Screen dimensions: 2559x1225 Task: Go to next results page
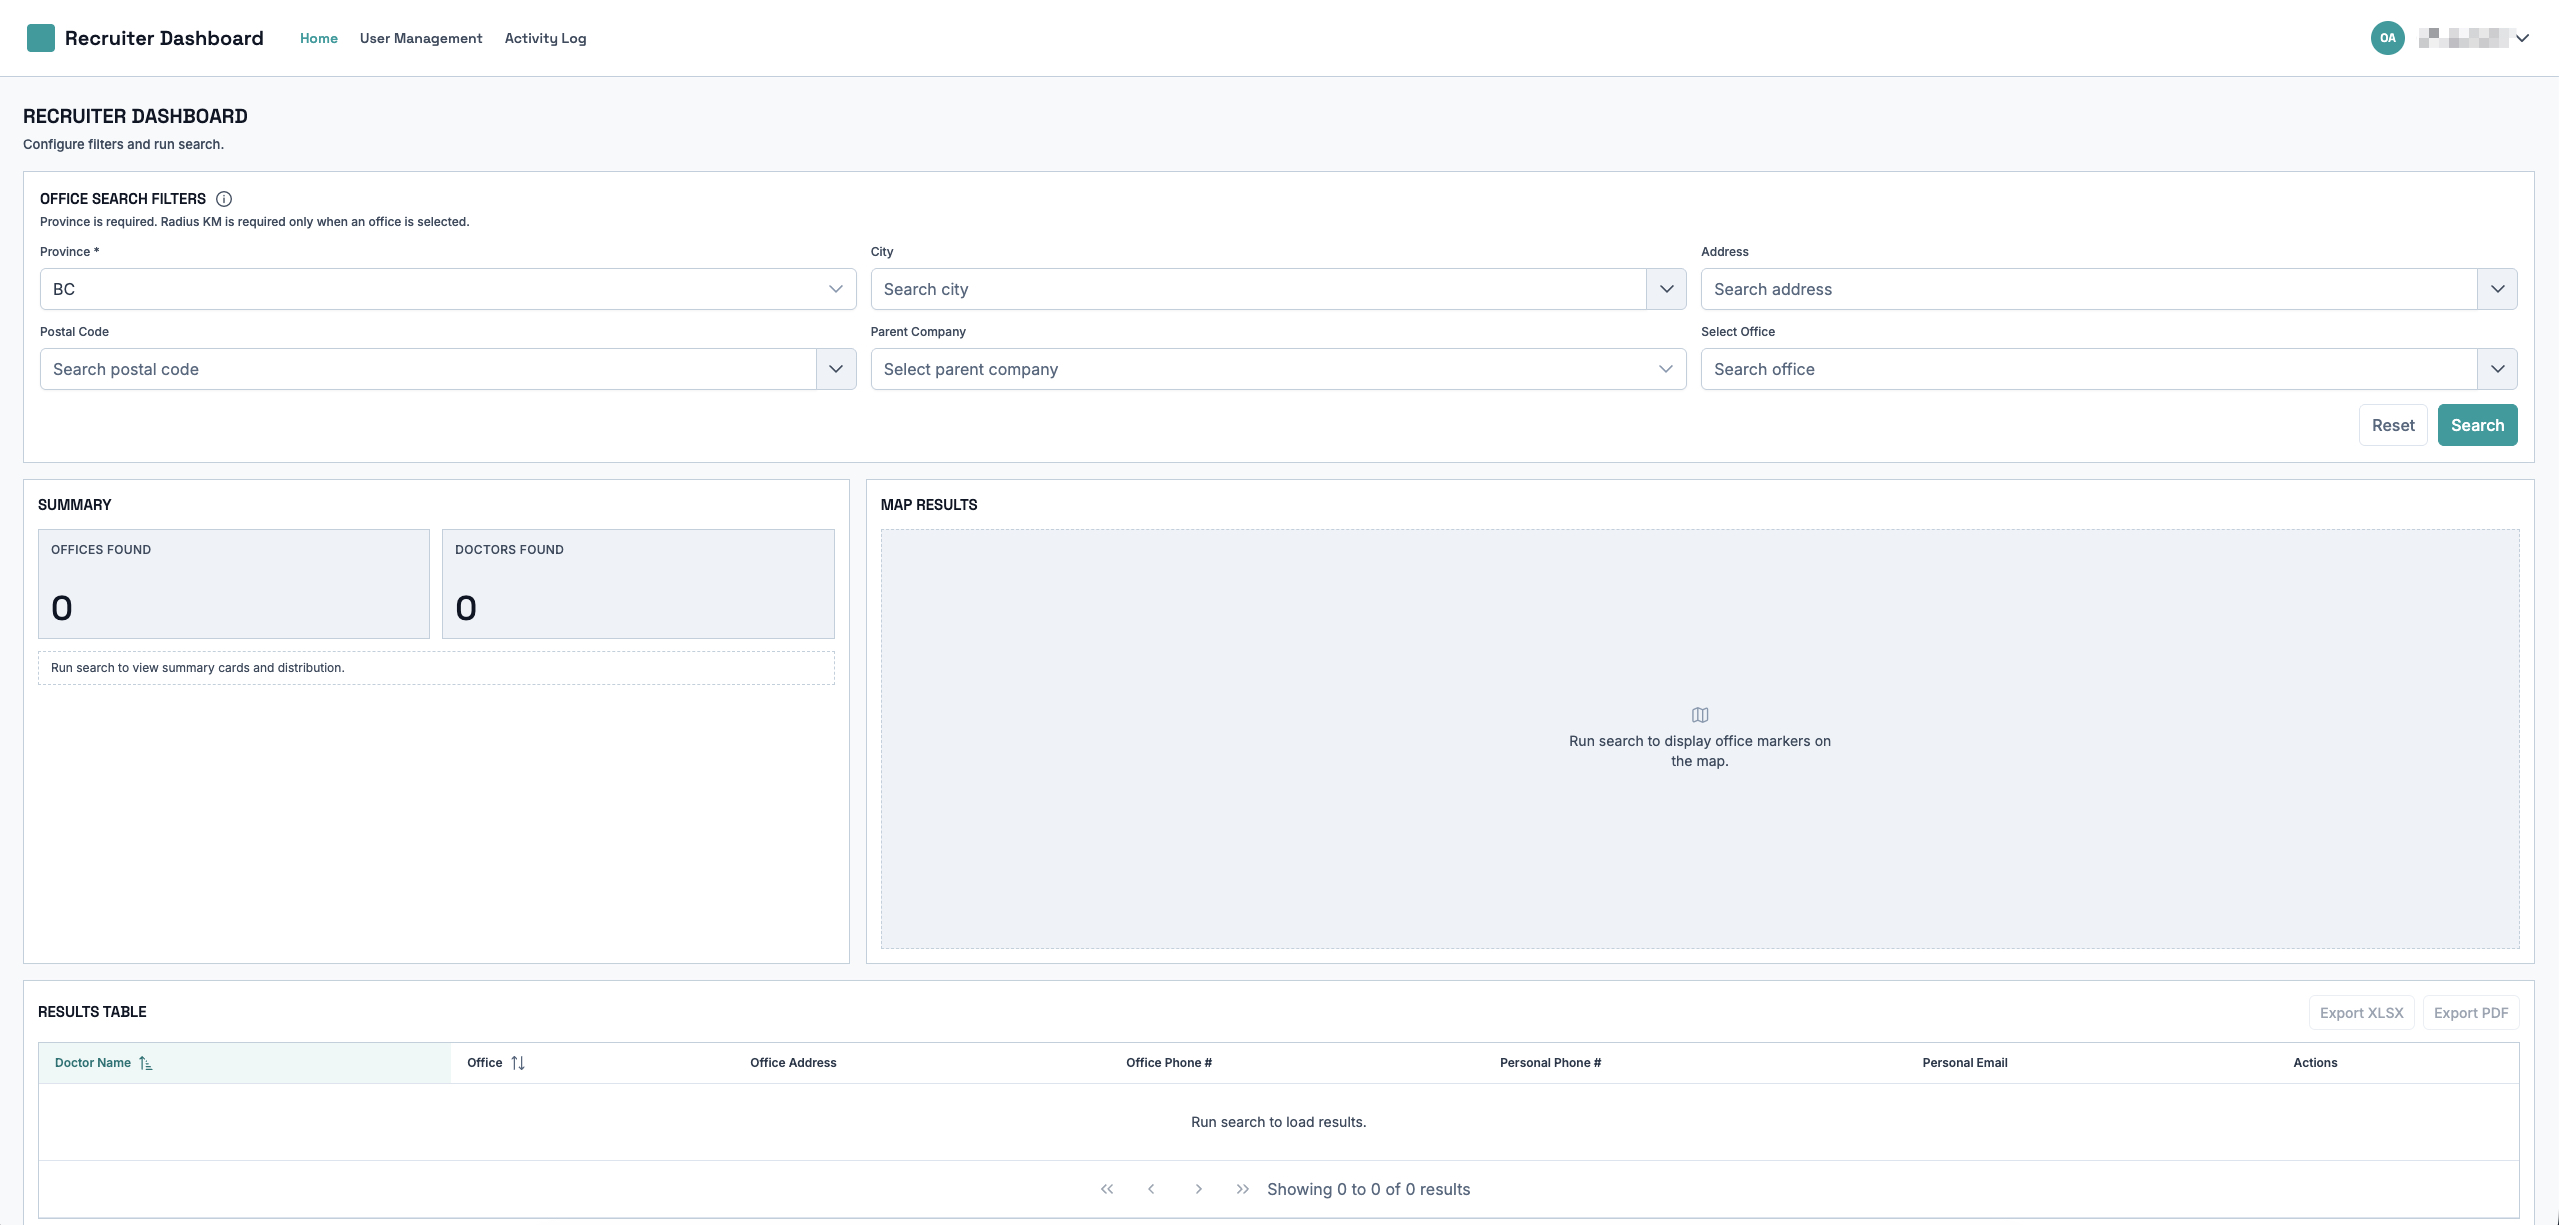coord(1198,1189)
